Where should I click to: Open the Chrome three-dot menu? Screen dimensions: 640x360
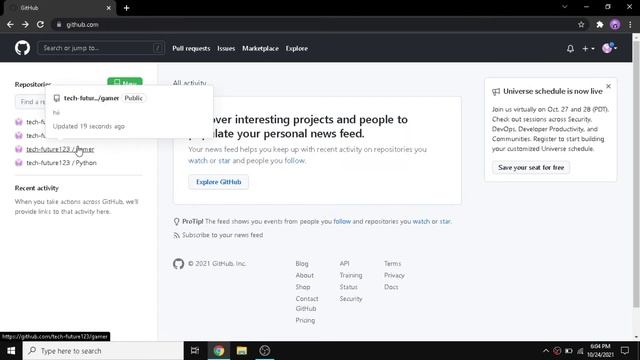(x=631, y=24)
